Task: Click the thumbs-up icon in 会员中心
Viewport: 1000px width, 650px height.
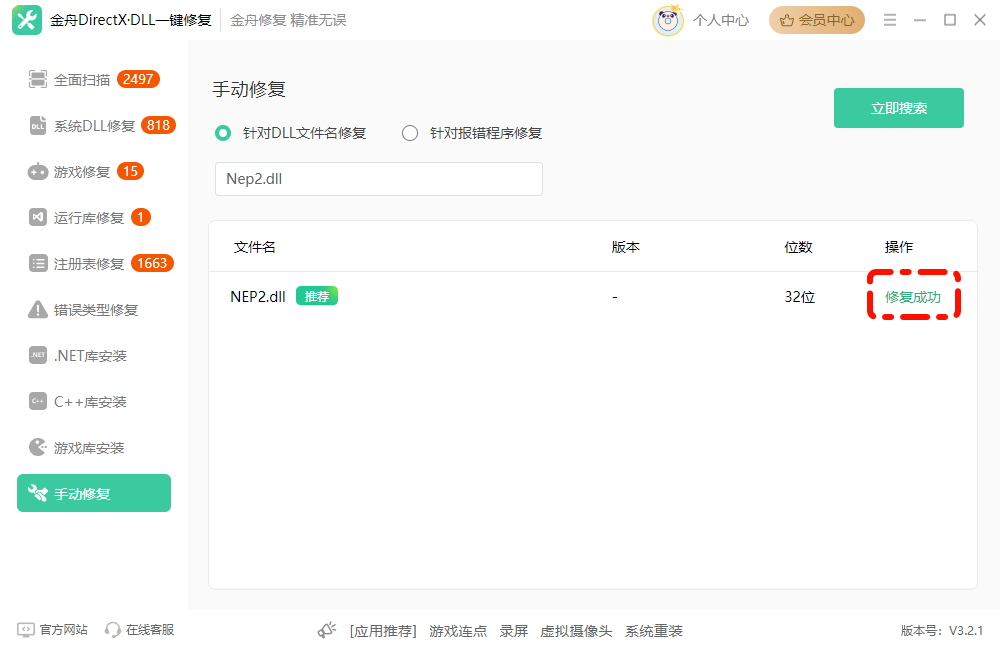Action: (x=787, y=20)
